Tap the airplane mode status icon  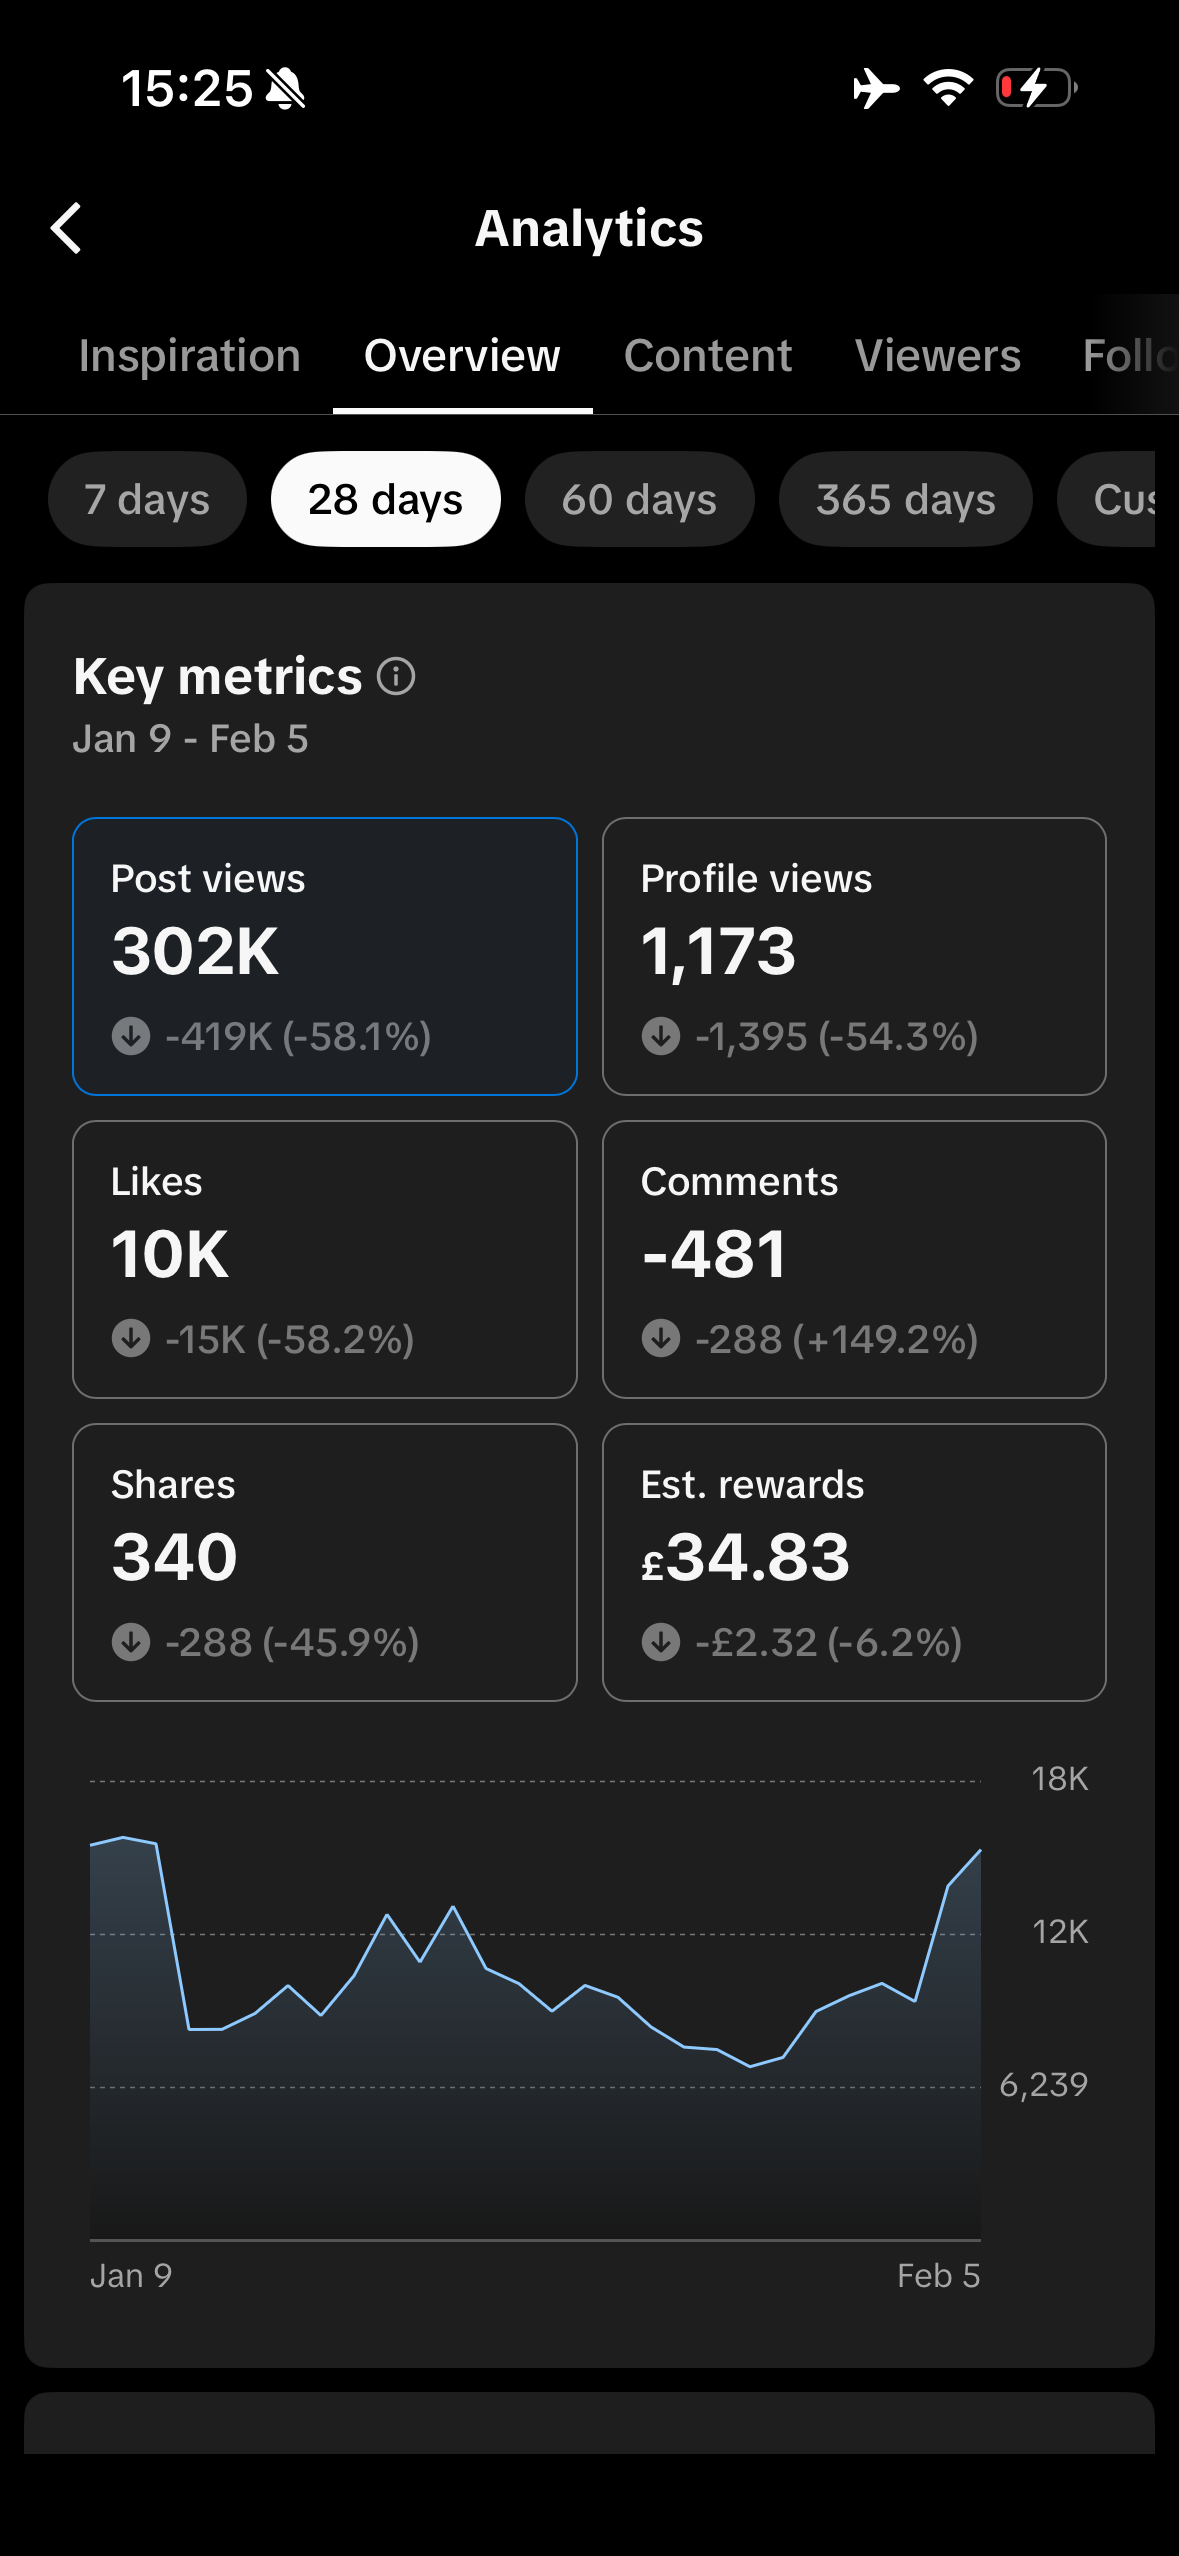tap(876, 88)
